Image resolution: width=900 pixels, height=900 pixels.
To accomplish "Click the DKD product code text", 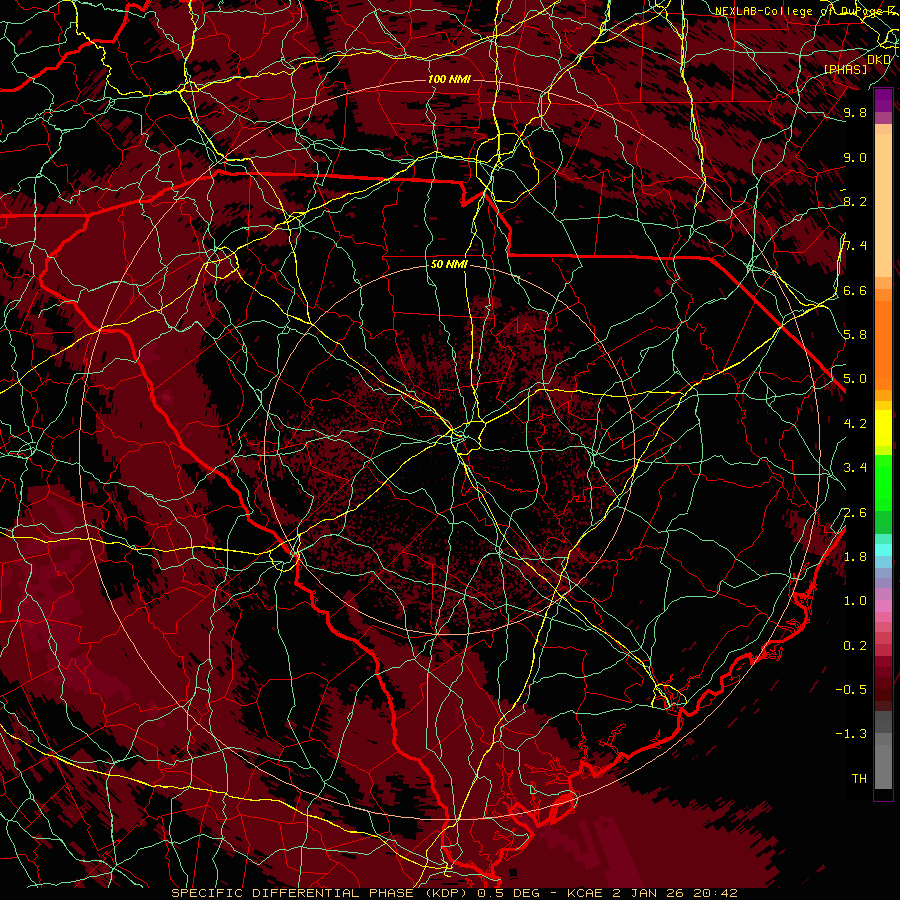I will [x=879, y=60].
